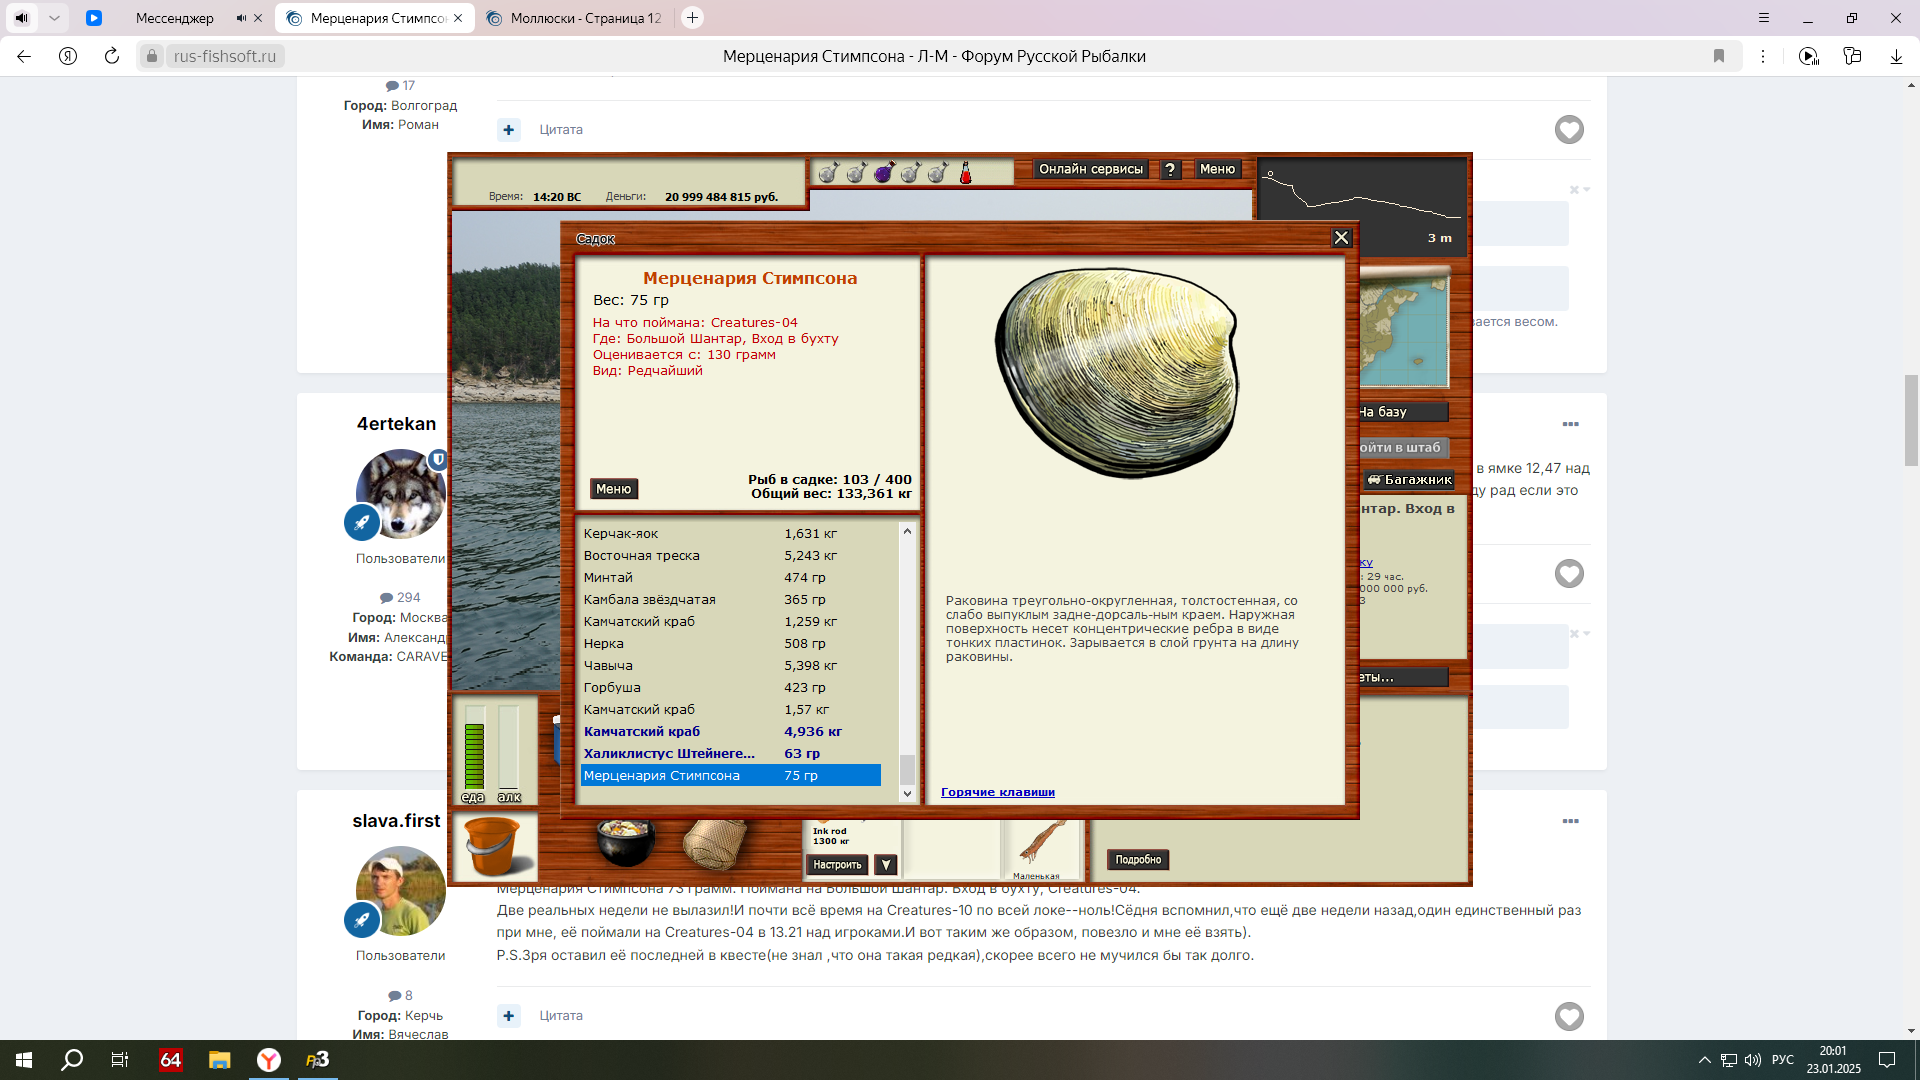
Task: Open browser collections icon
Action: tap(1852, 56)
